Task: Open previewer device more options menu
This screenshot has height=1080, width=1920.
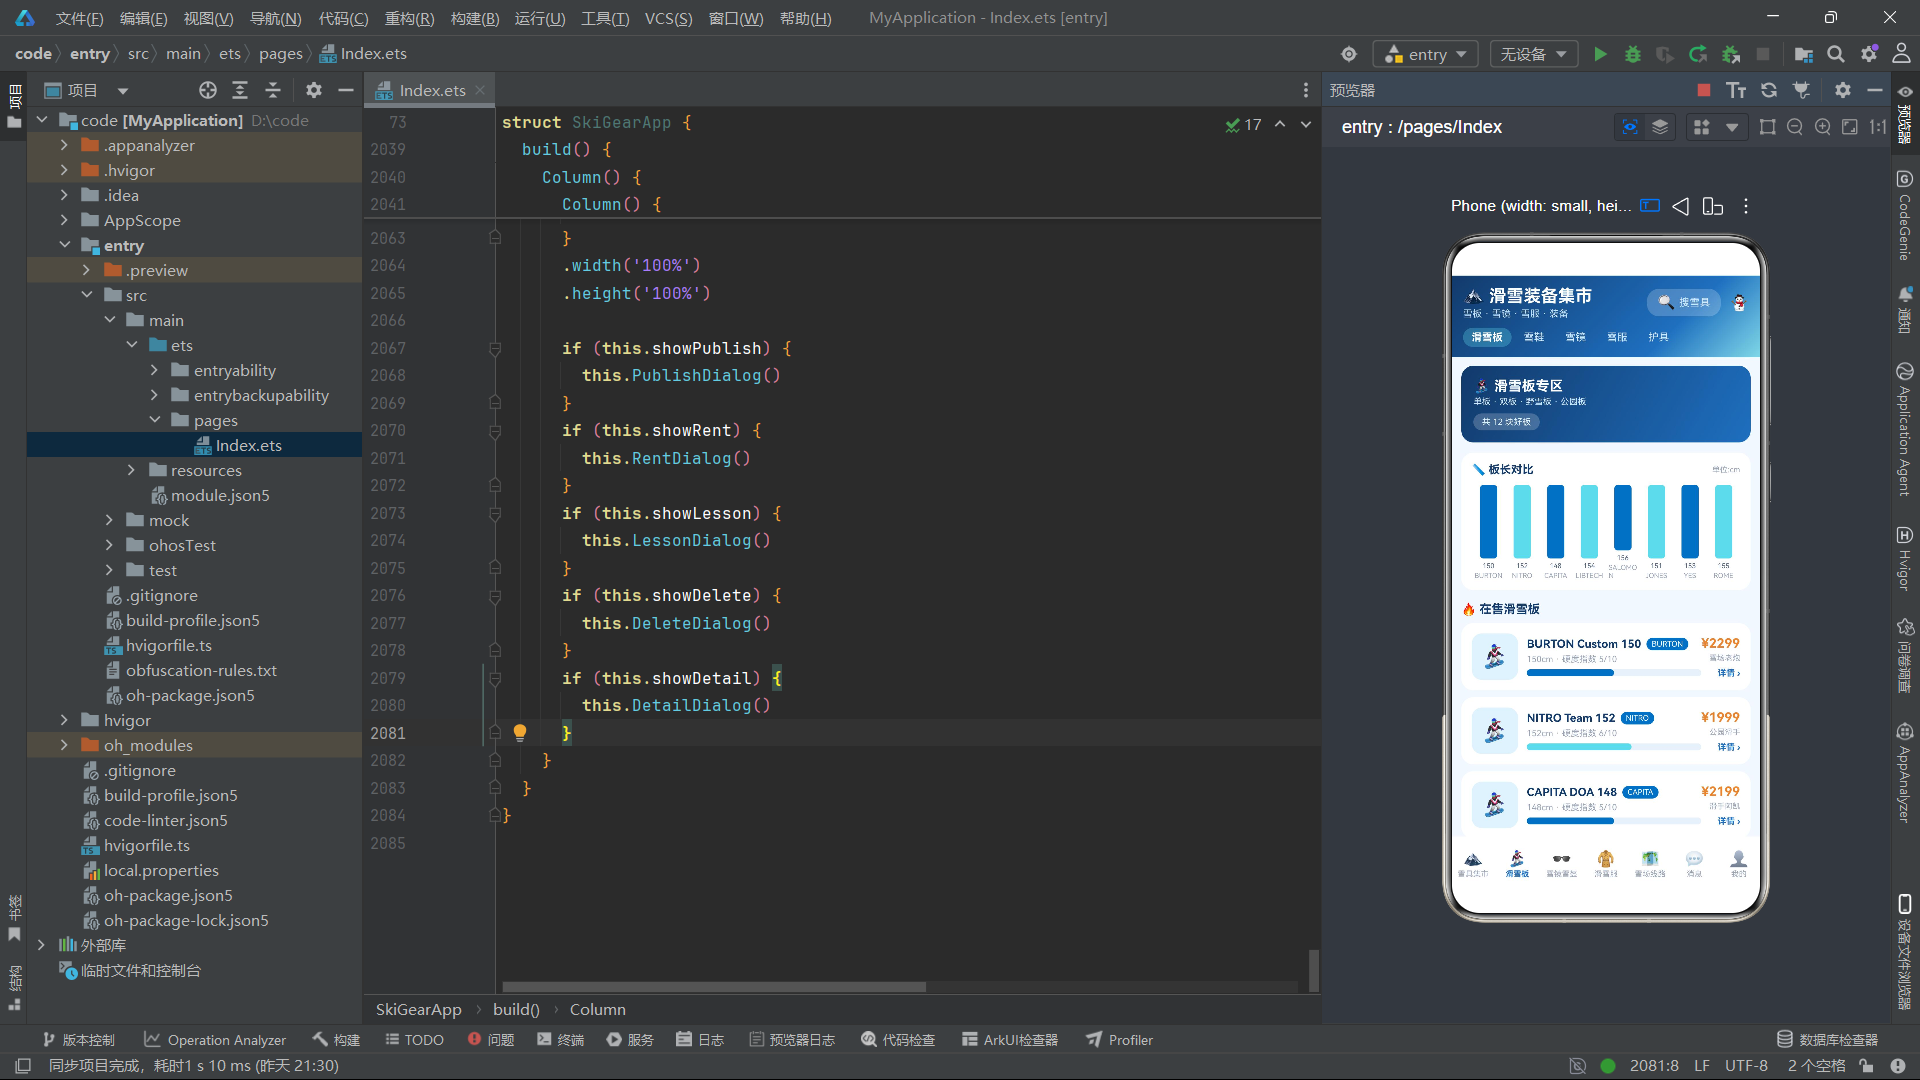Action: 1746,206
